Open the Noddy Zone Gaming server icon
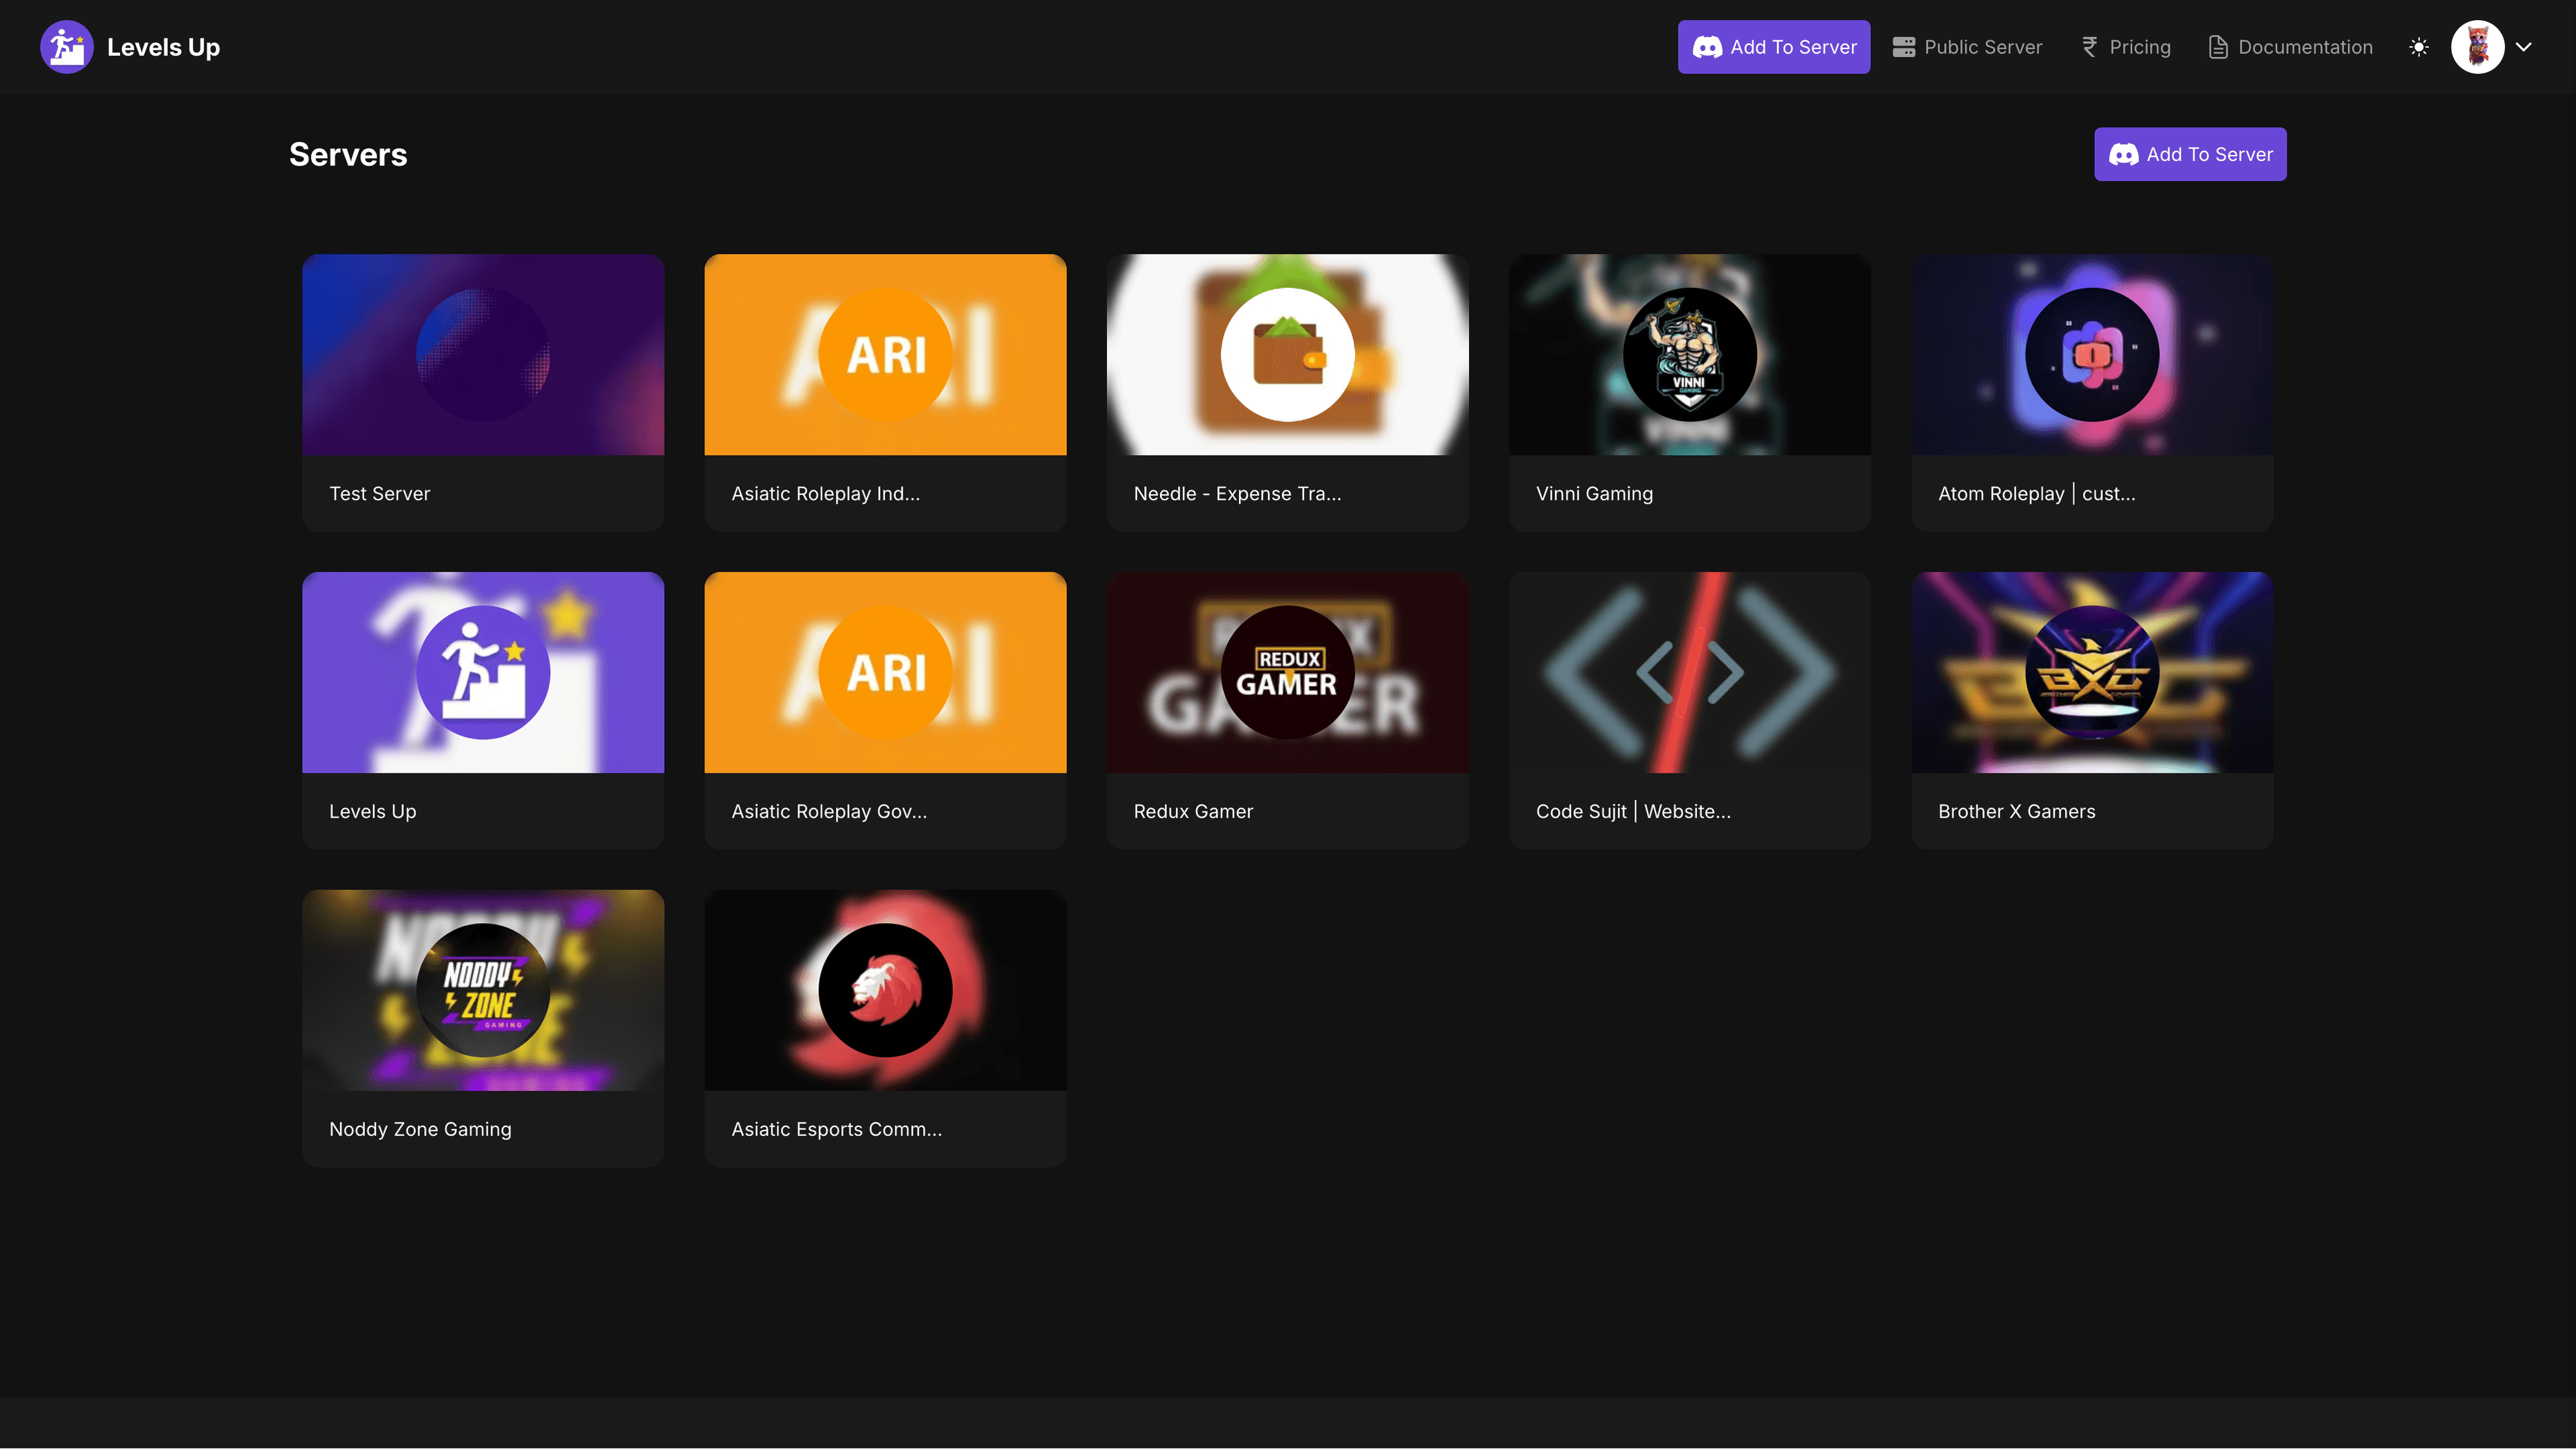This screenshot has height=1449, width=2576. [x=483, y=991]
